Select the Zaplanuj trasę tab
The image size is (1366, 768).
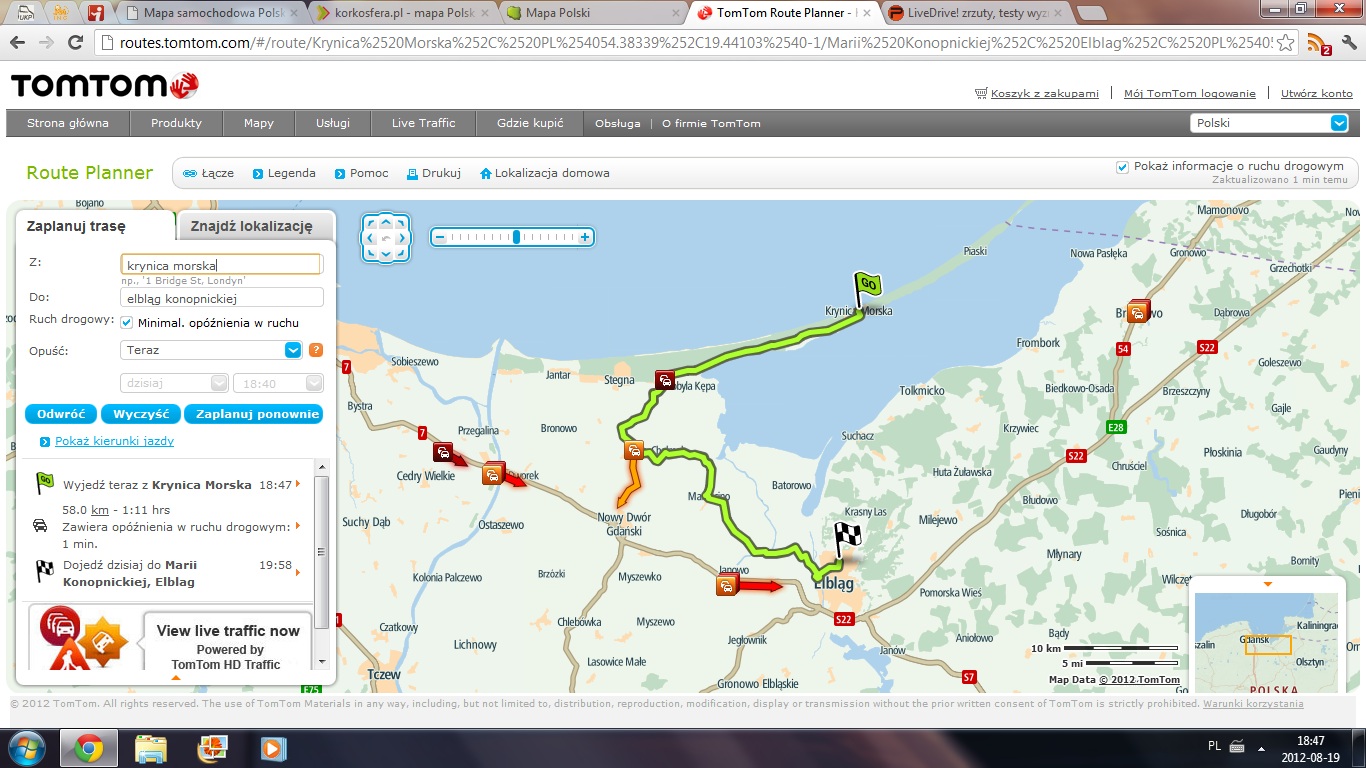click(x=76, y=226)
